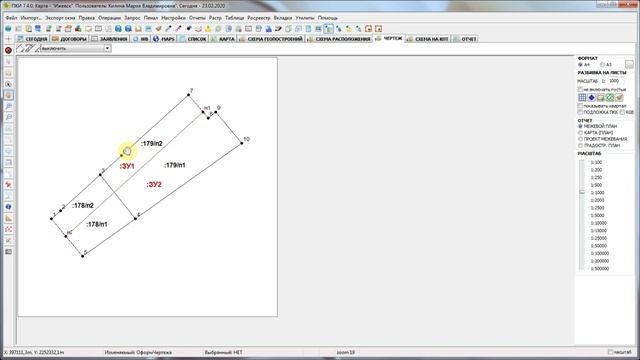Screen dimensions: 640x360
Task: Open the Файл menu
Action: click(11, 18)
